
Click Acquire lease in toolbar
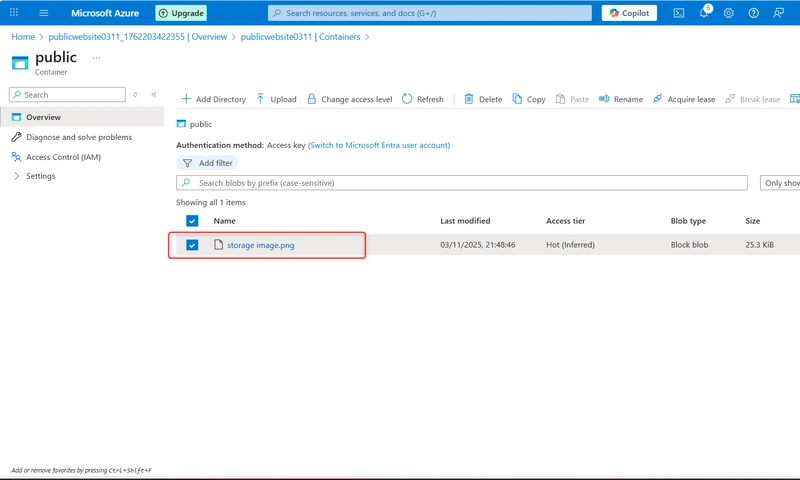(x=684, y=99)
